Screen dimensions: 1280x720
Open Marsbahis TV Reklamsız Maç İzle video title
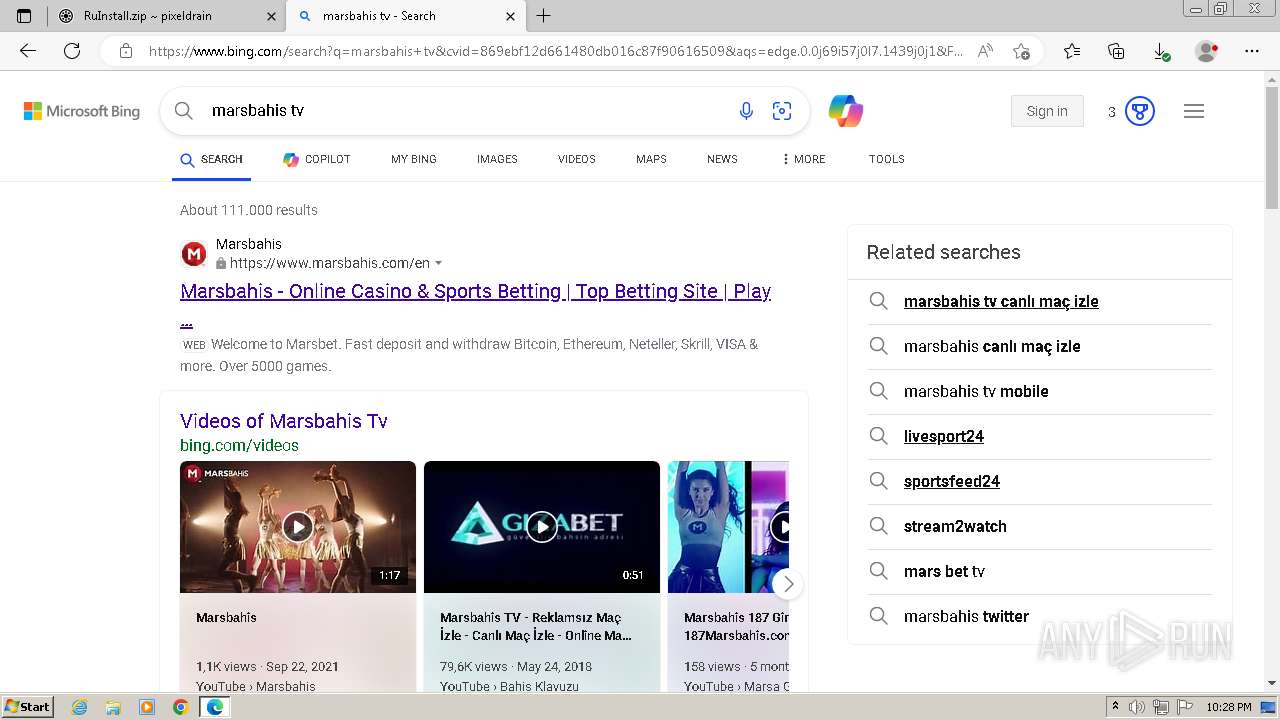click(536, 626)
